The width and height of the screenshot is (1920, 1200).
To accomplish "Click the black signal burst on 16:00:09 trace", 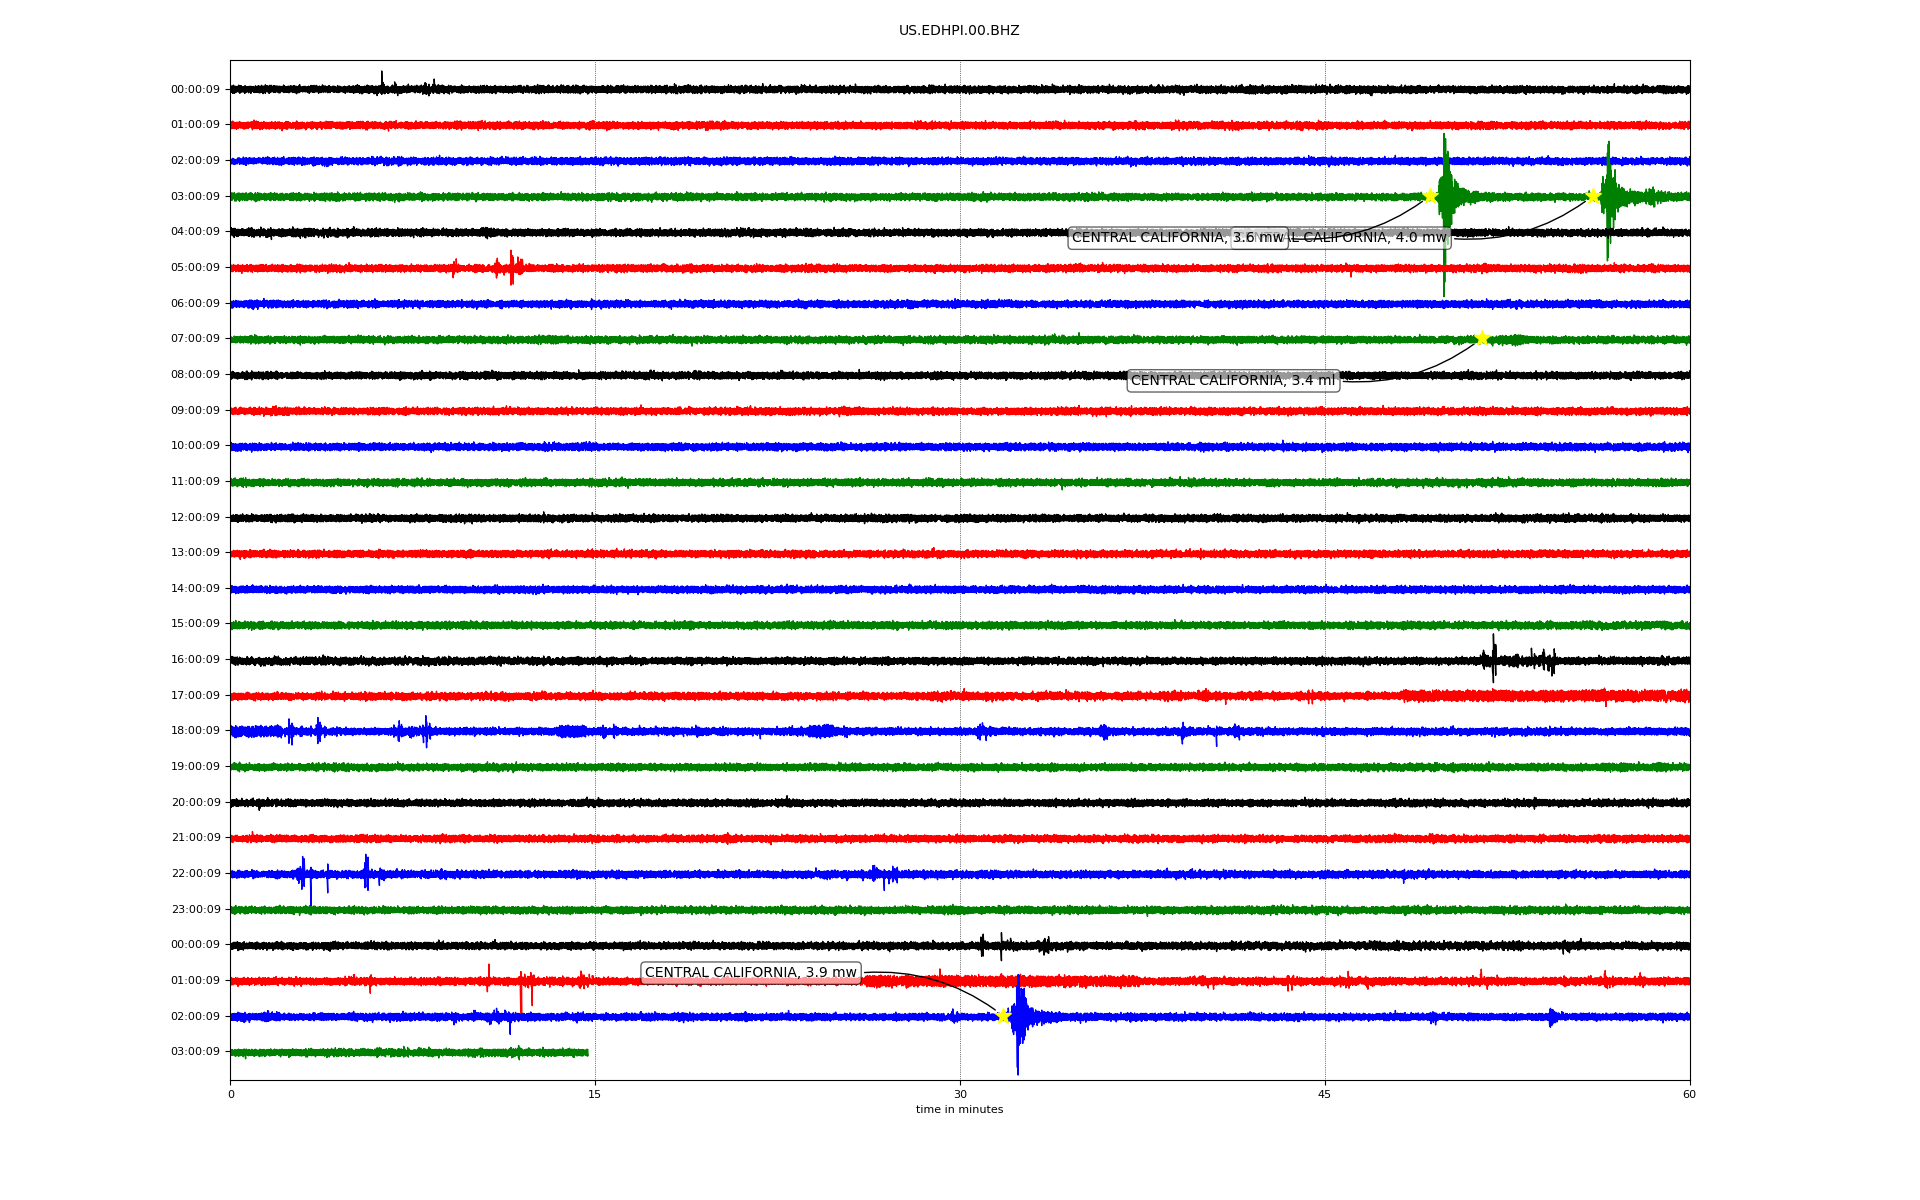I will tap(1494, 658).
